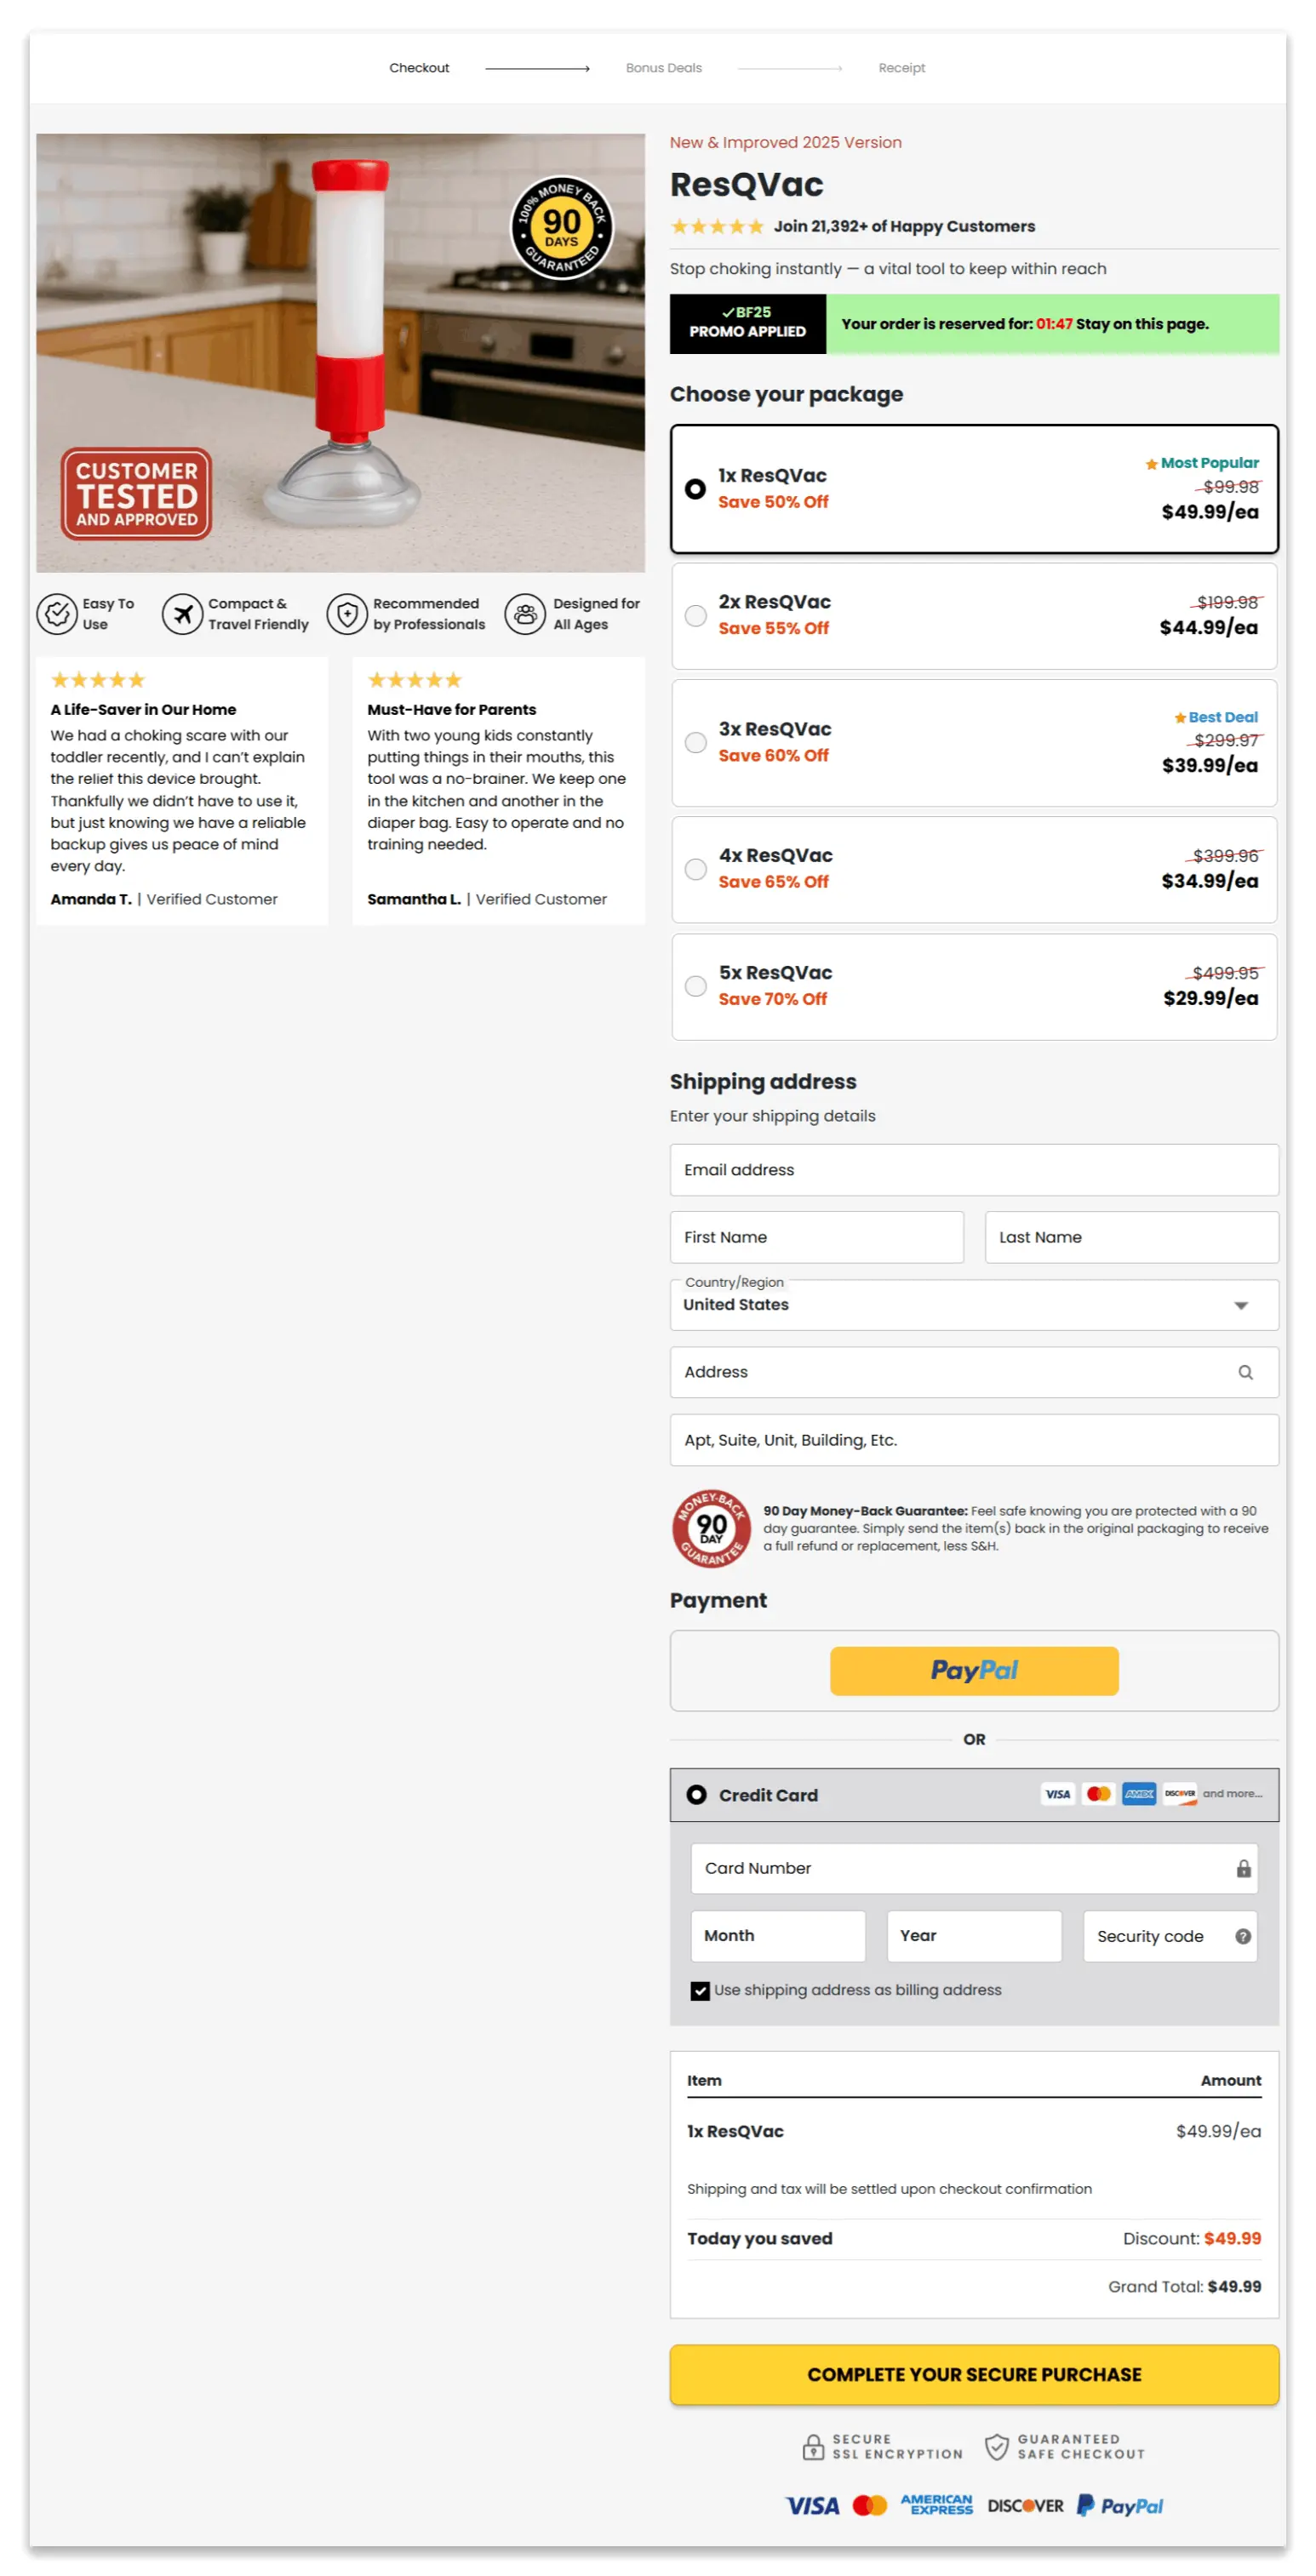1316x2576 pixels.
Task: Pay with the PayPal button
Action: (973, 1670)
